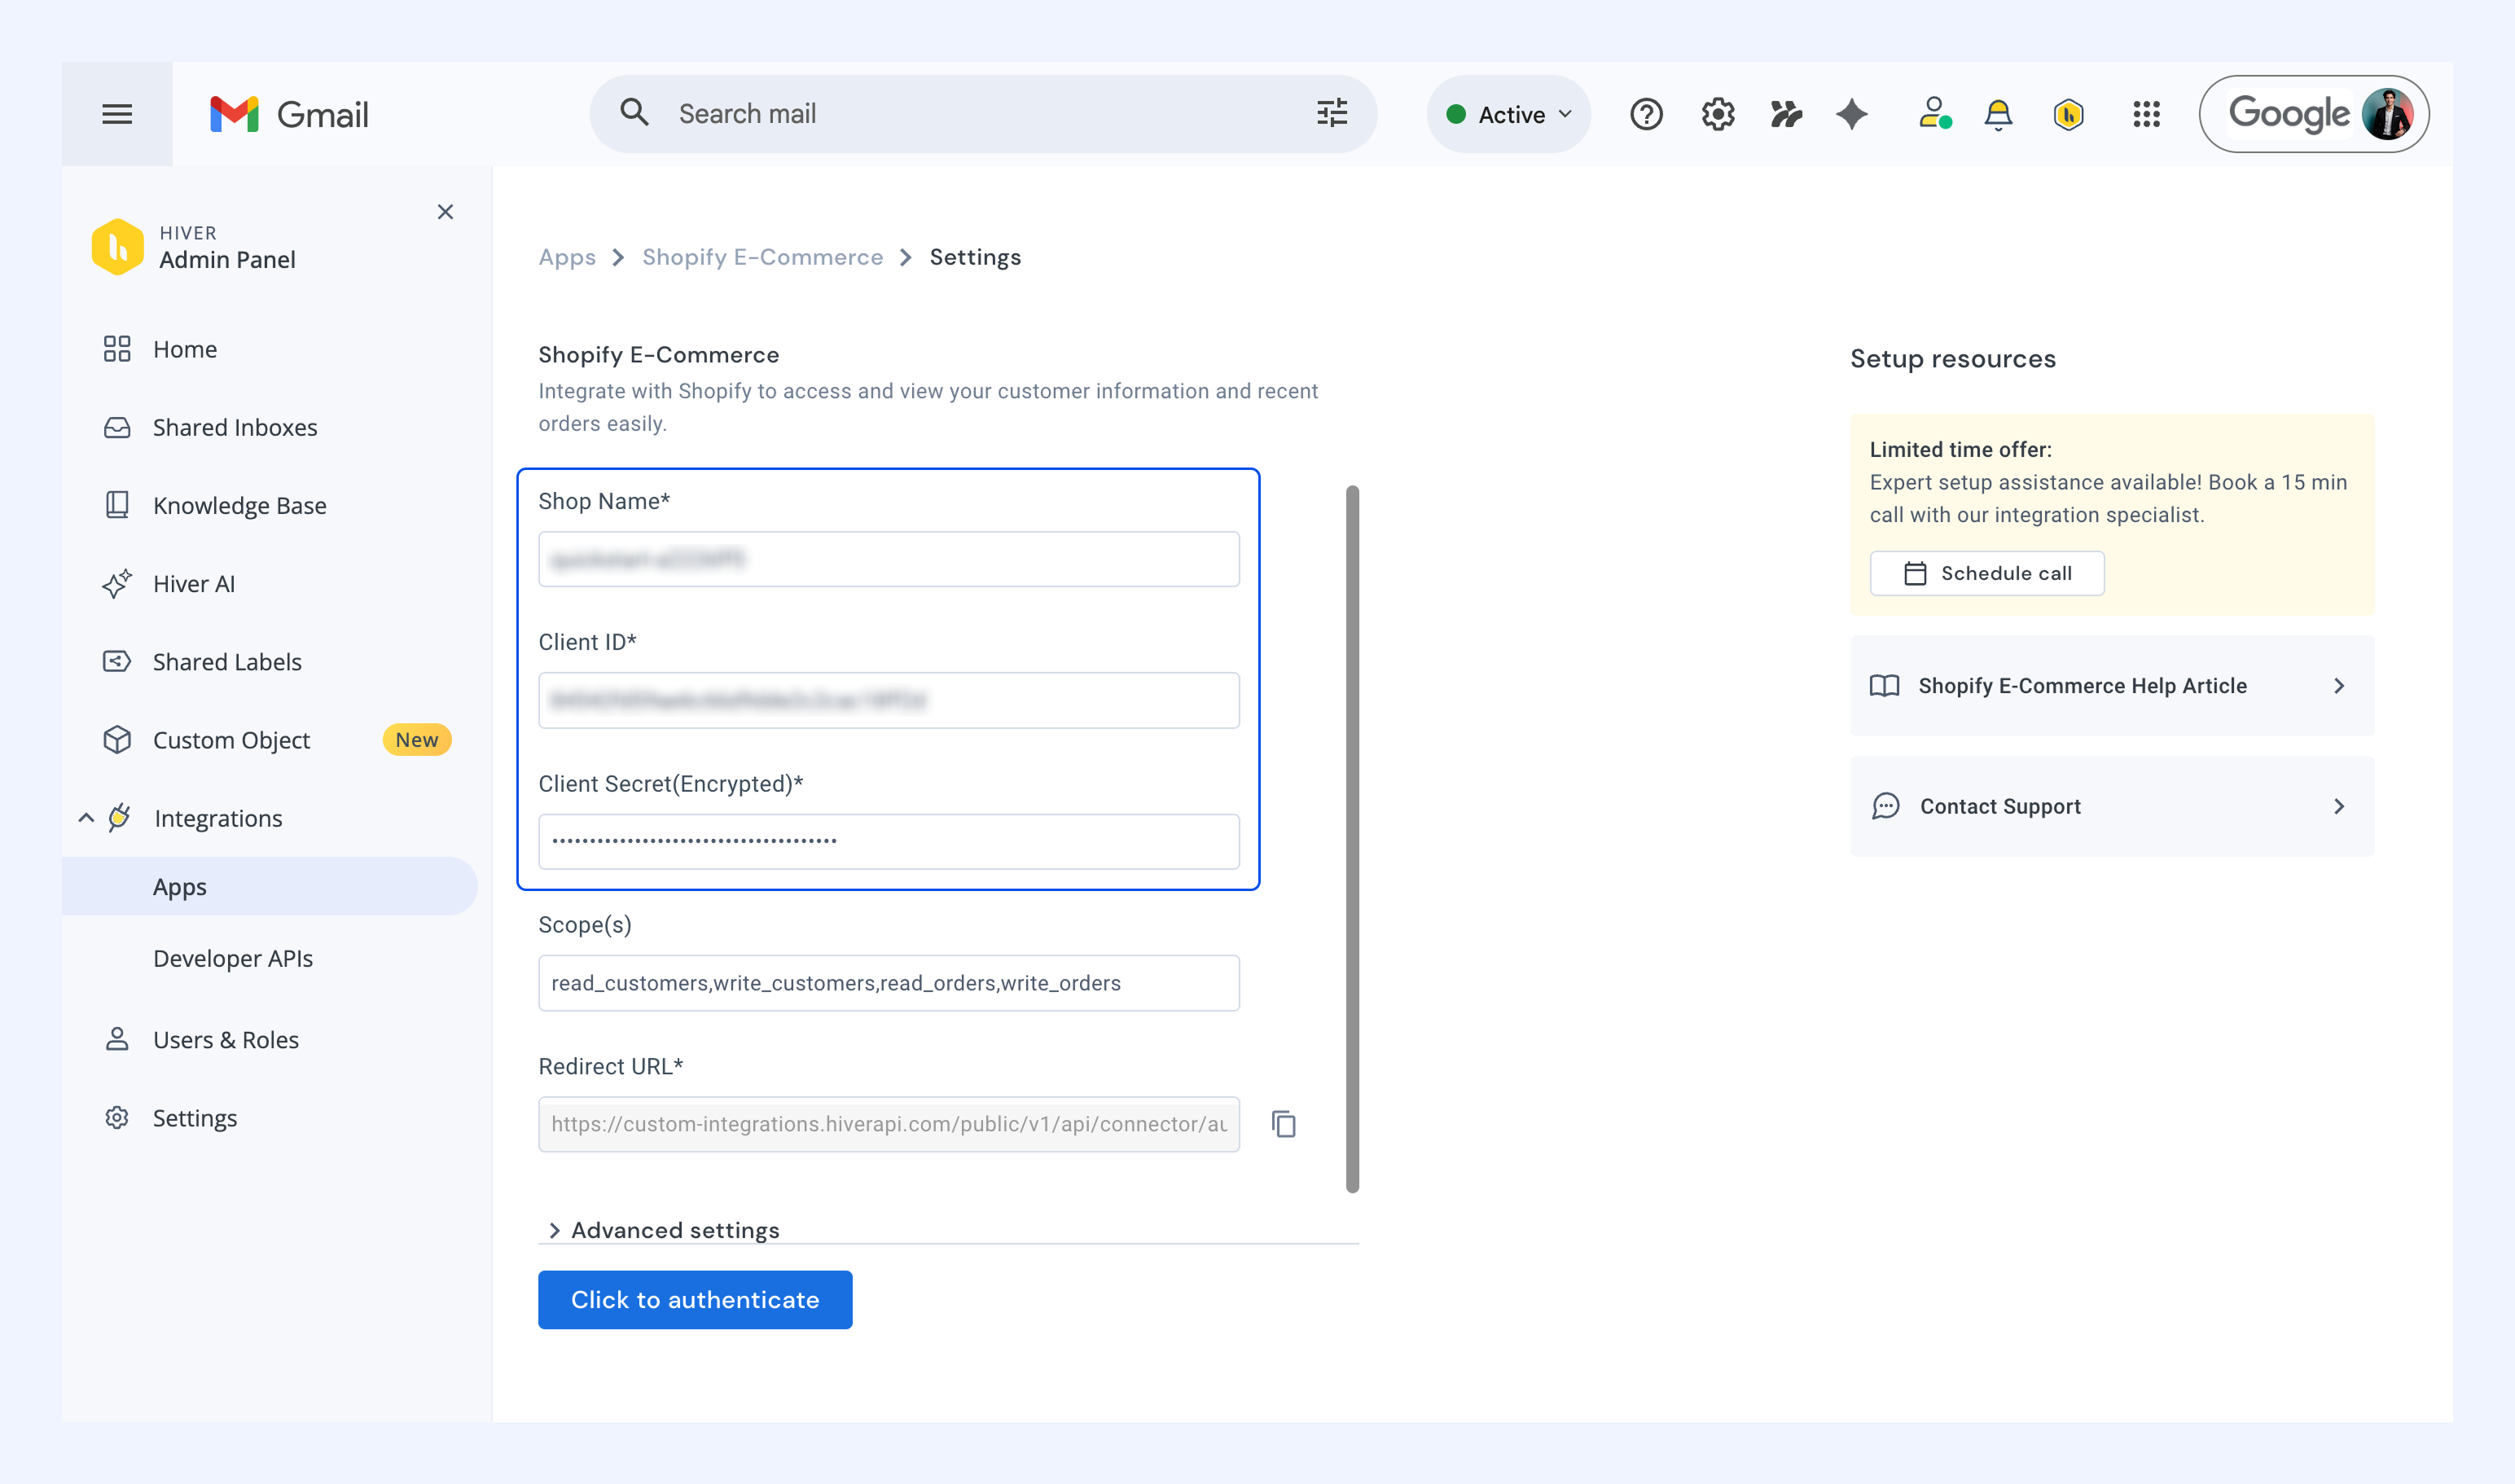The width and height of the screenshot is (2515, 1484).
Task: Open Shopify E-Commerce Help Article
Action: (x=2112, y=686)
